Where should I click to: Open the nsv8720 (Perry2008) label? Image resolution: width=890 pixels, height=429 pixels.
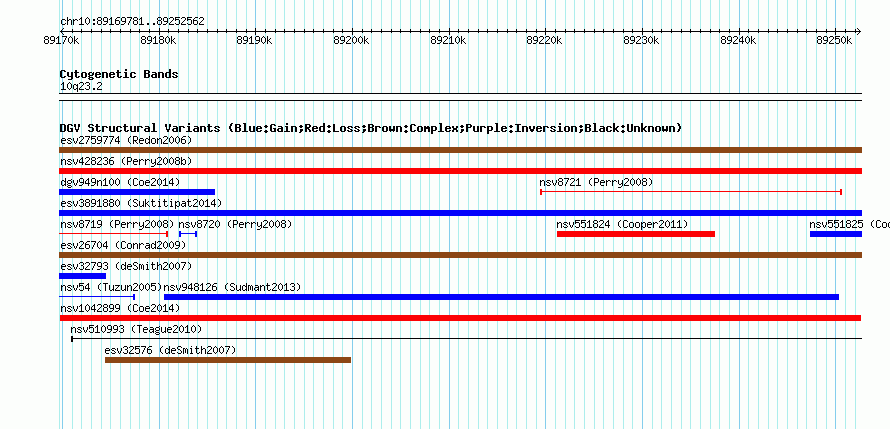point(235,224)
